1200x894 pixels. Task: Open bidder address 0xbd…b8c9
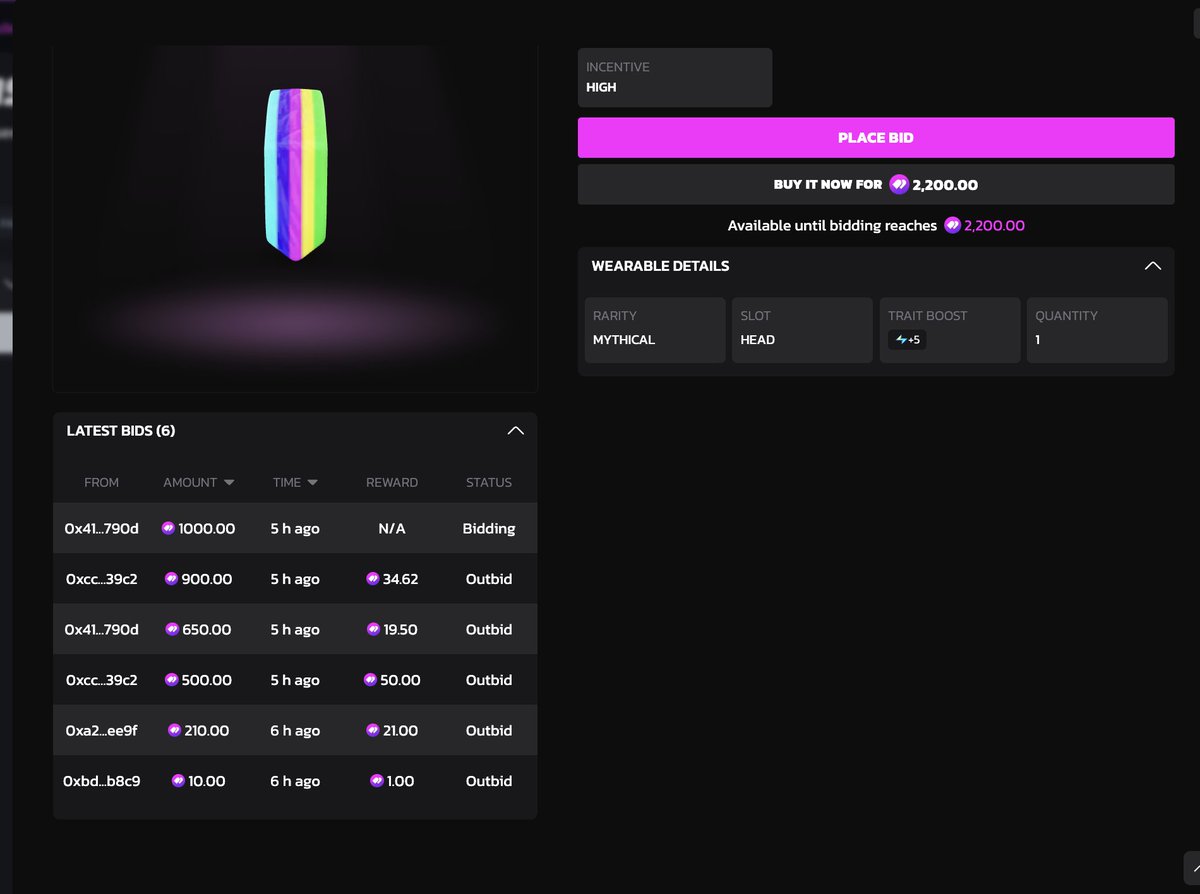coord(101,781)
